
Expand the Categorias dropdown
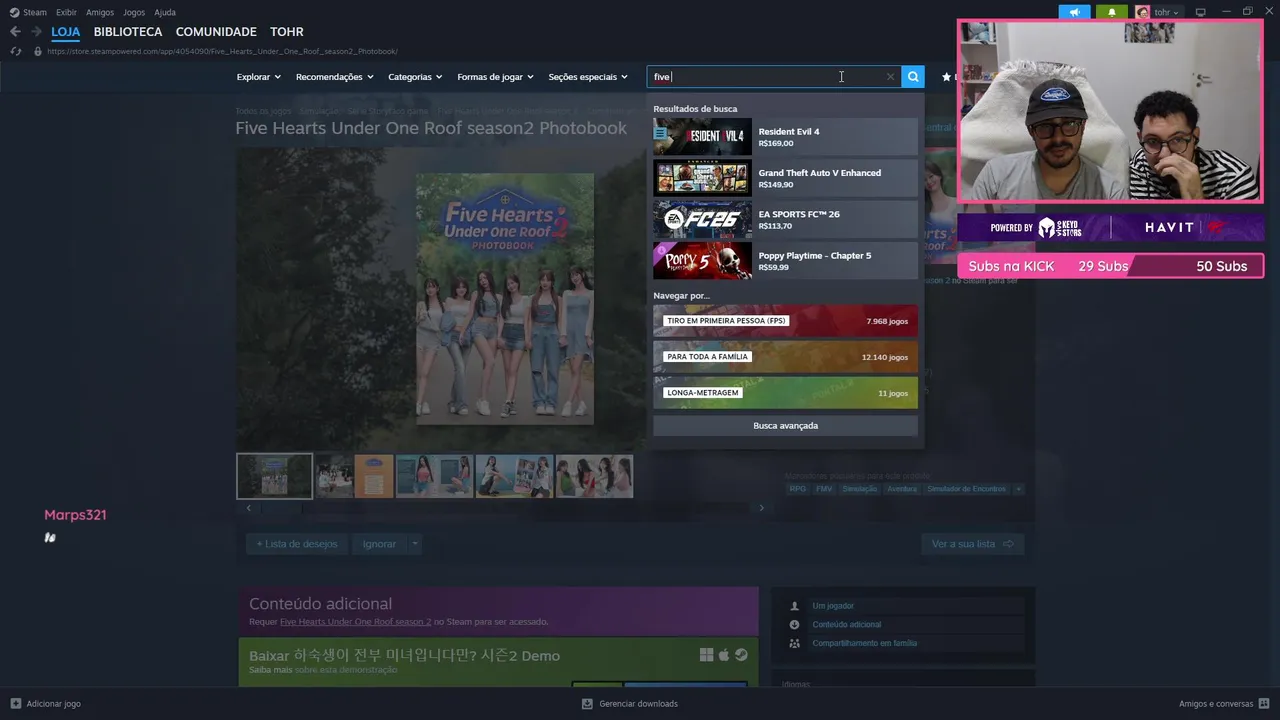(x=415, y=77)
